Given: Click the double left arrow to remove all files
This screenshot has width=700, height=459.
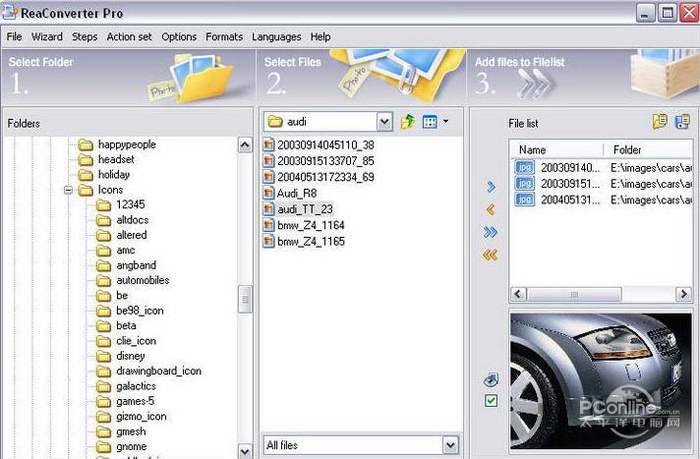Looking at the screenshot, I should pyautogui.click(x=490, y=255).
